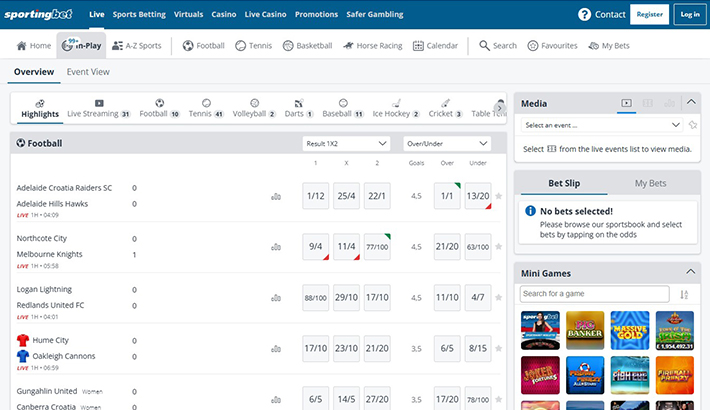Image resolution: width=710 pixels, height=410 pixels.
Task: Switch to My Bets tab in bet slip
Action: point(650,183)
